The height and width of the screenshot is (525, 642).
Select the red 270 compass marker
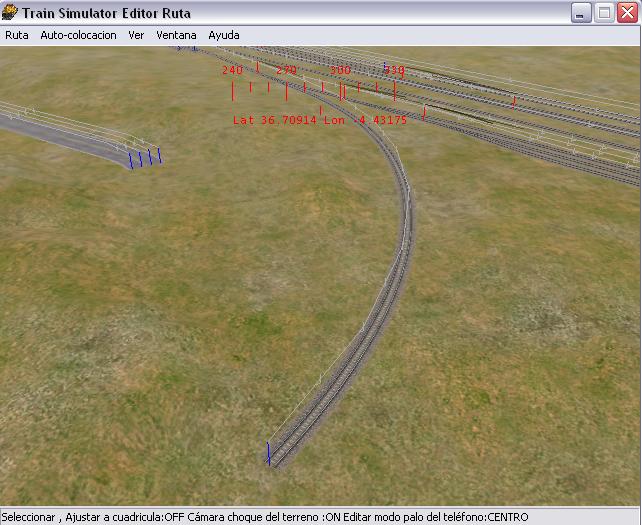pyautogui.click(x=286, y=71)
